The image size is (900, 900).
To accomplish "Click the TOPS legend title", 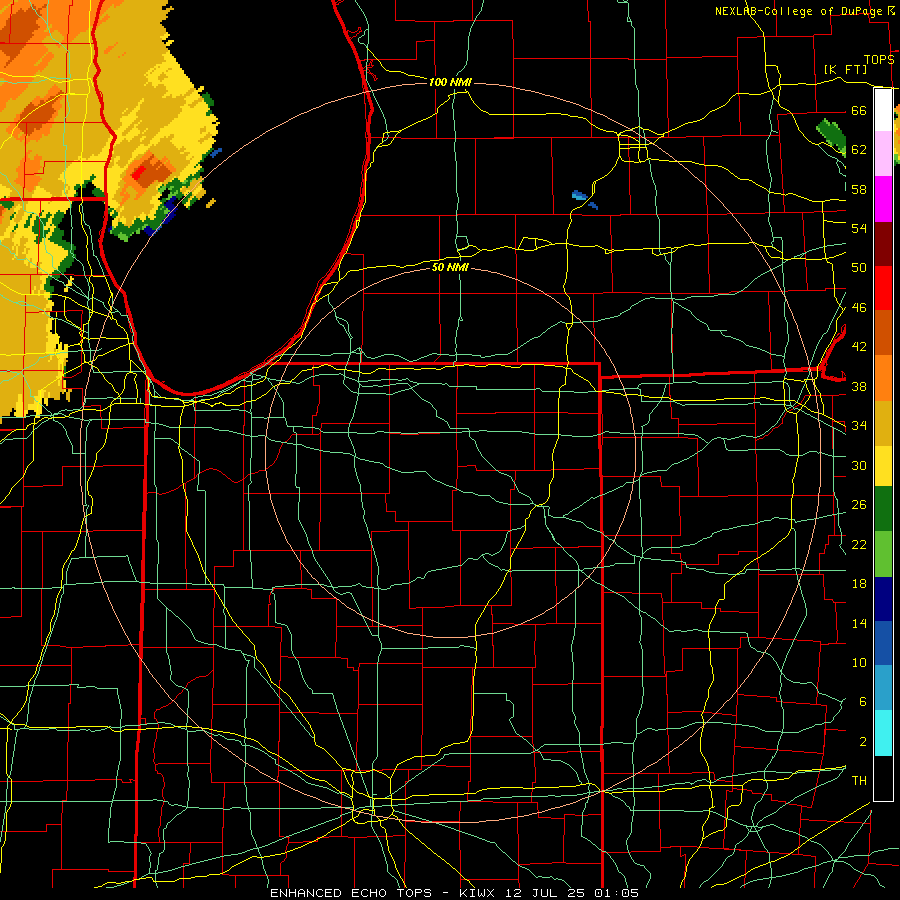I will (879, 60).
